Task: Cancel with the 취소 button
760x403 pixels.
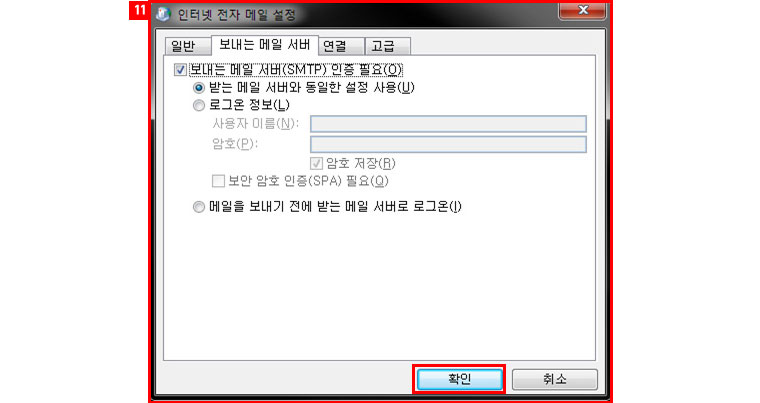Action: coord(554,379)
